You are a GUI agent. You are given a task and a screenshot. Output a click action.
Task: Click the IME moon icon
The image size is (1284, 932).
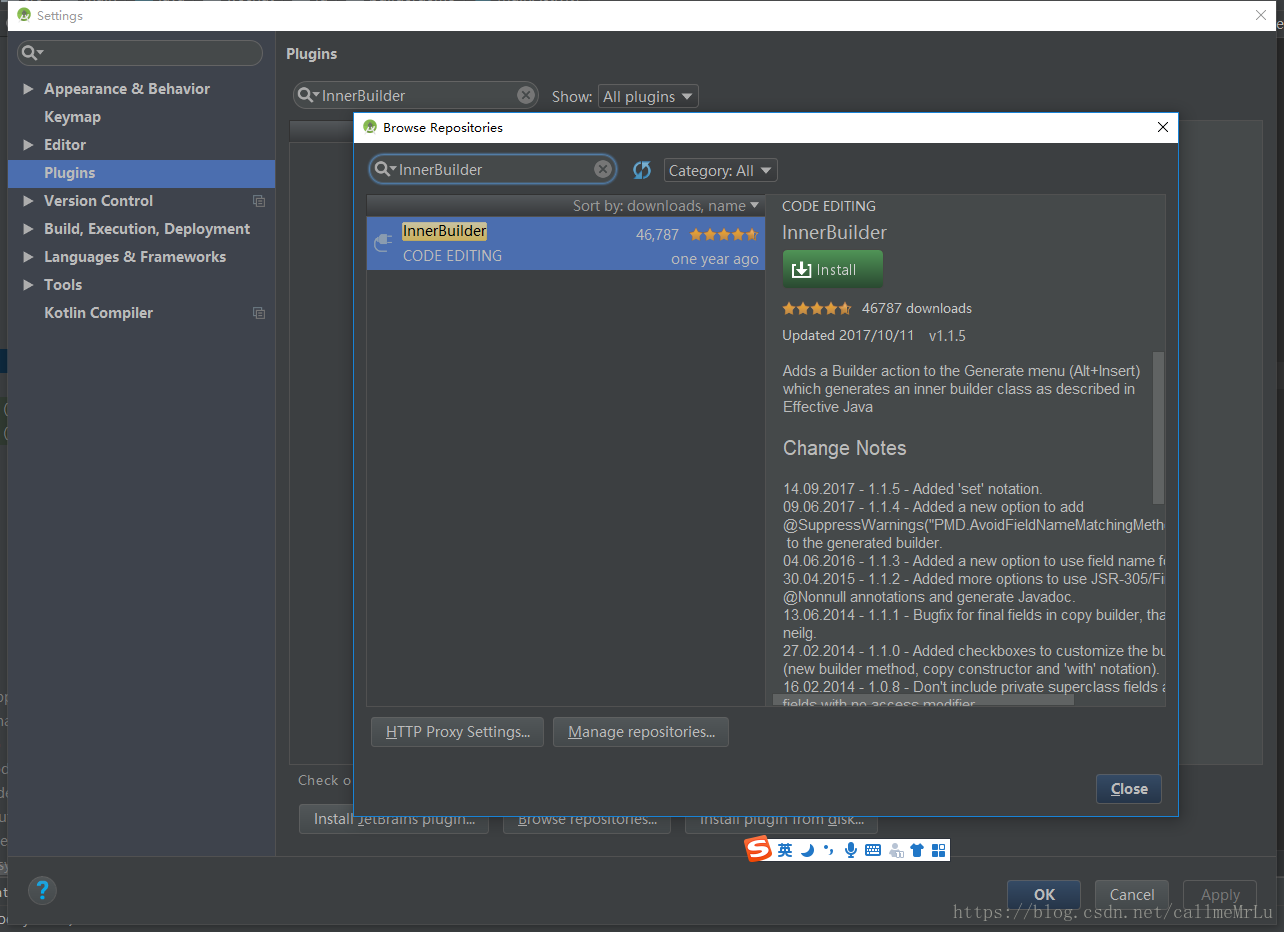(807, 850)
